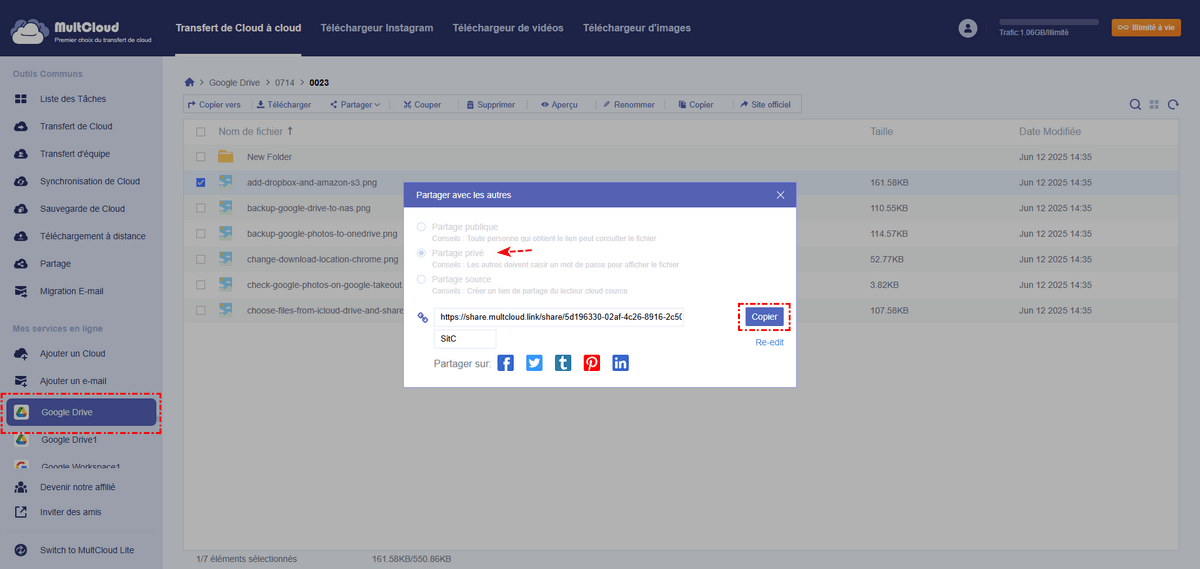Select Partage publique radio button

pos(421,227)
